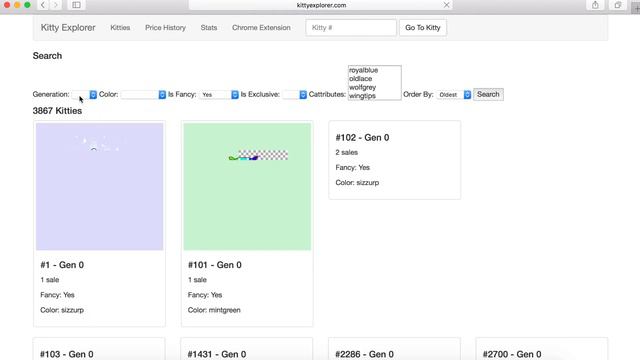Click 'Color: mintgreen' on kitty #101
The image size is (640, 360).
click(214, 310)
